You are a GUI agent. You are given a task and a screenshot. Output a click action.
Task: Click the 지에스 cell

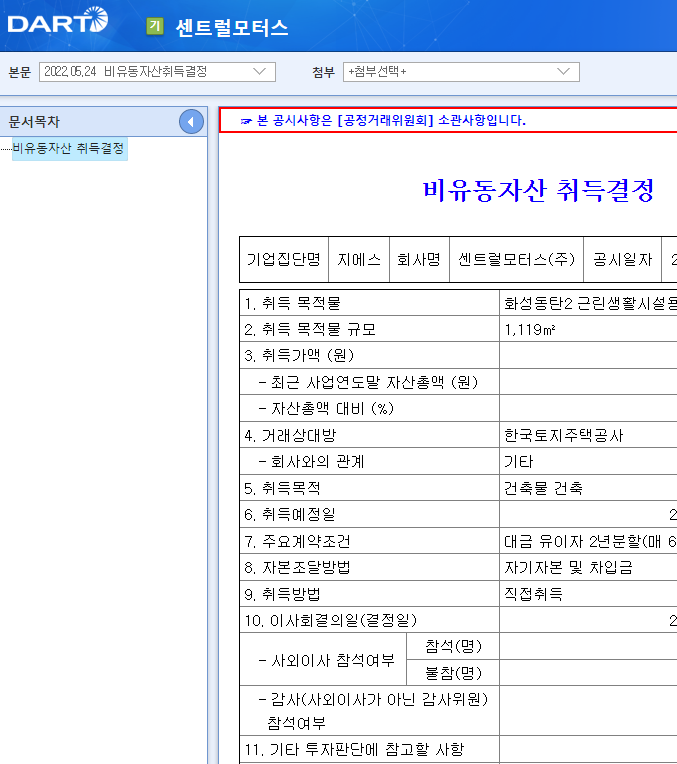(x=359, y=260)
